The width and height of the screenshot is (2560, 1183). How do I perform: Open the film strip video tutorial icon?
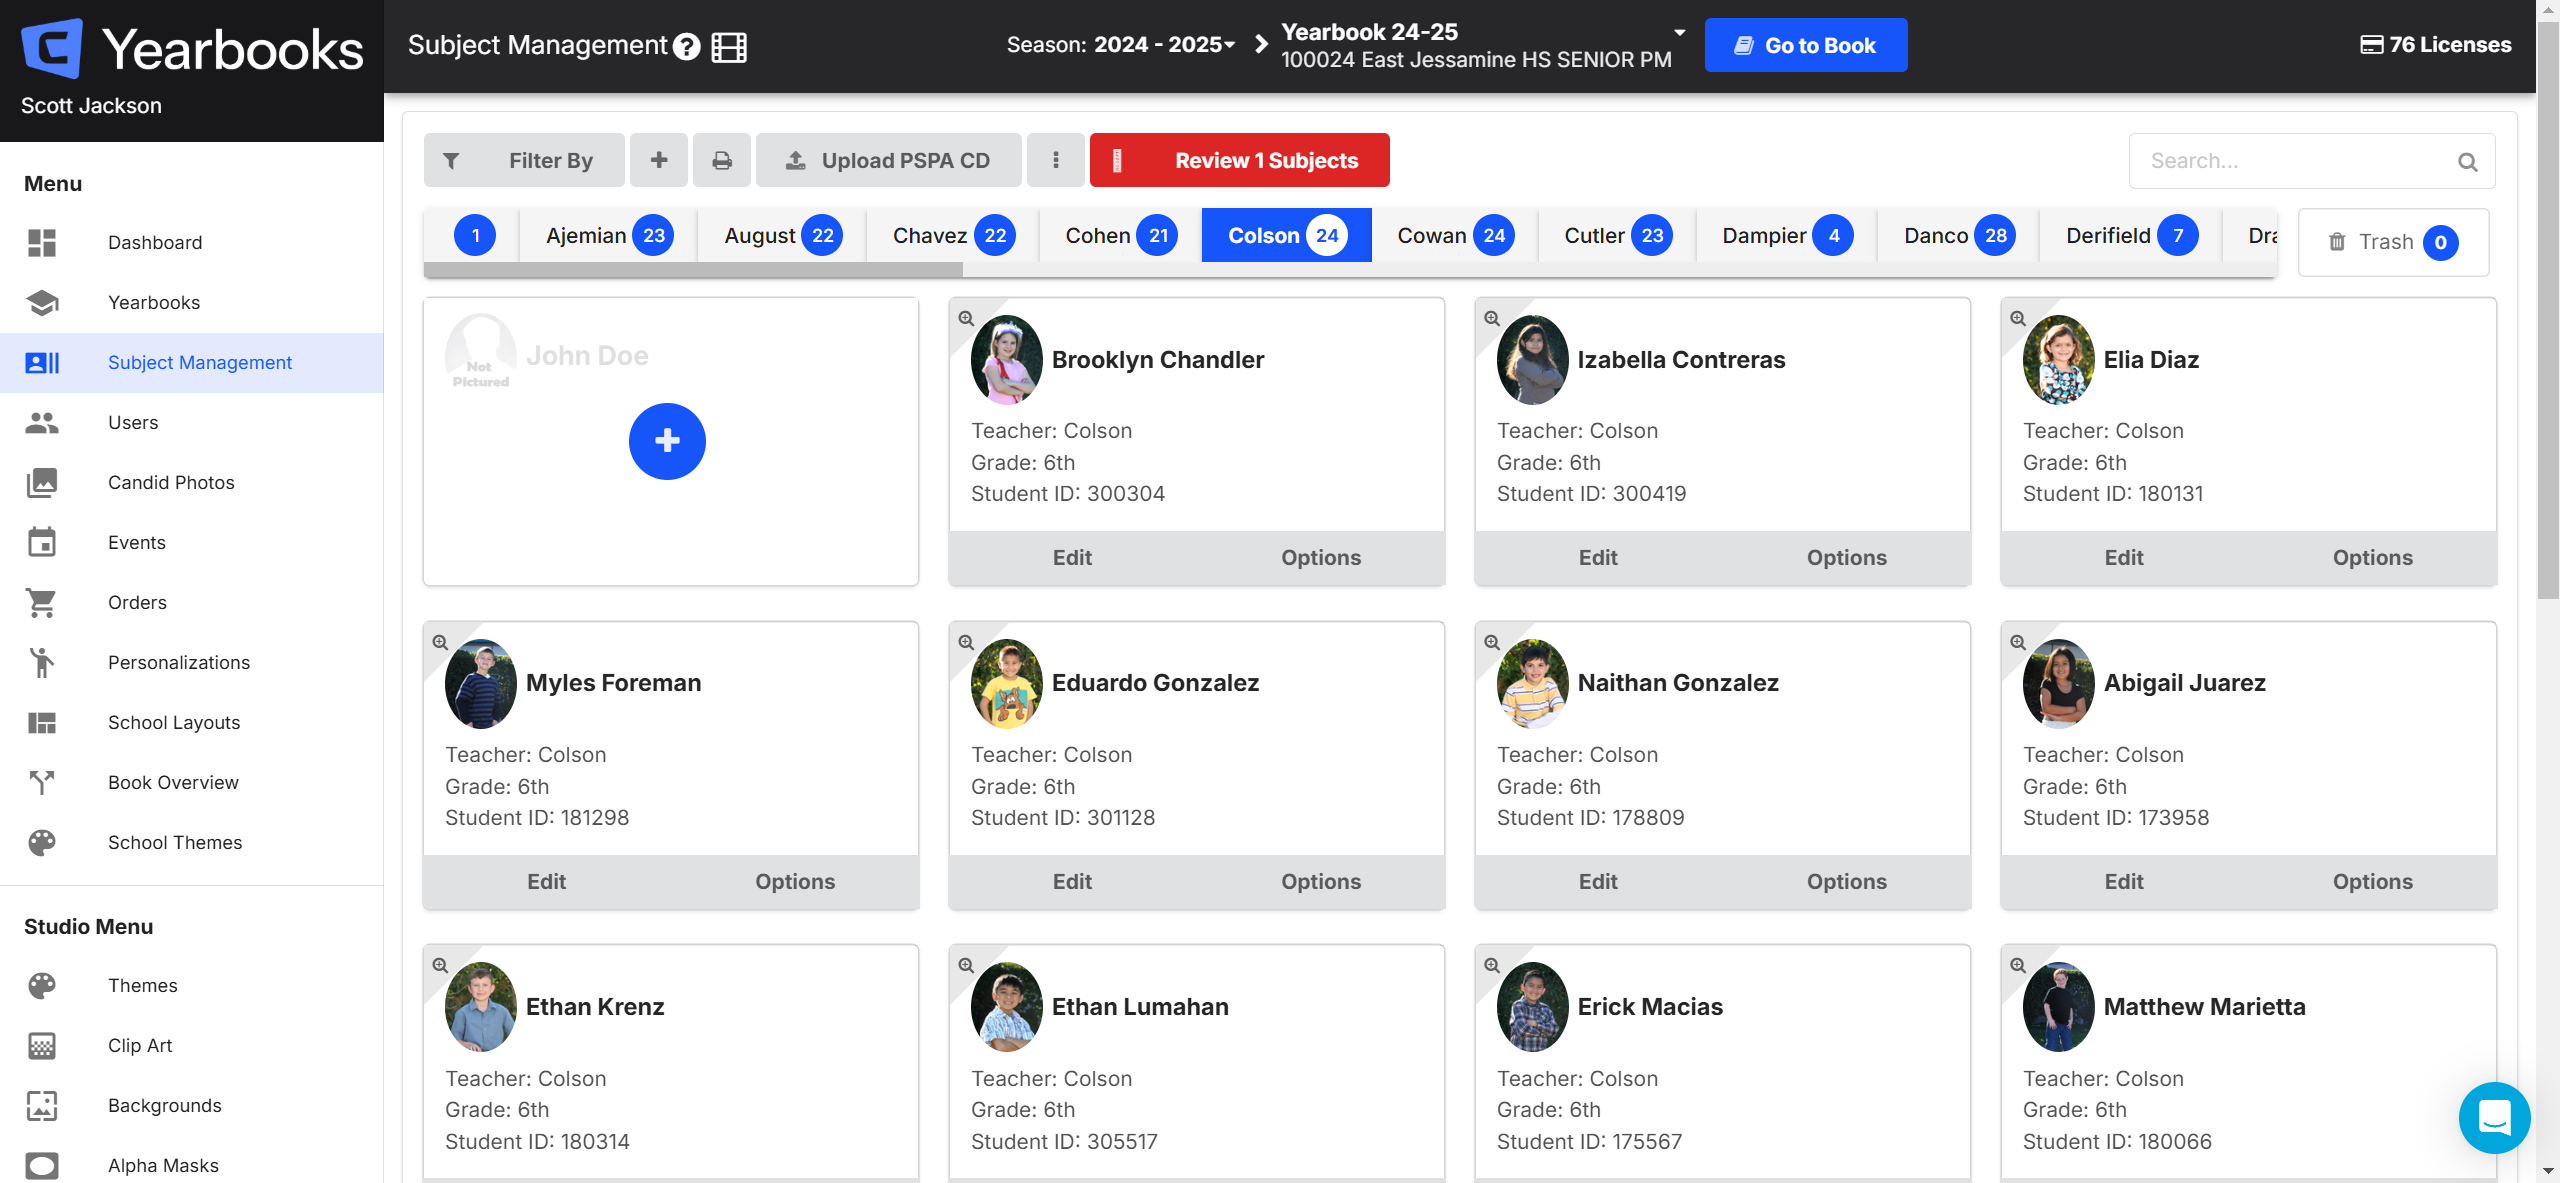(x=729, y=46)
